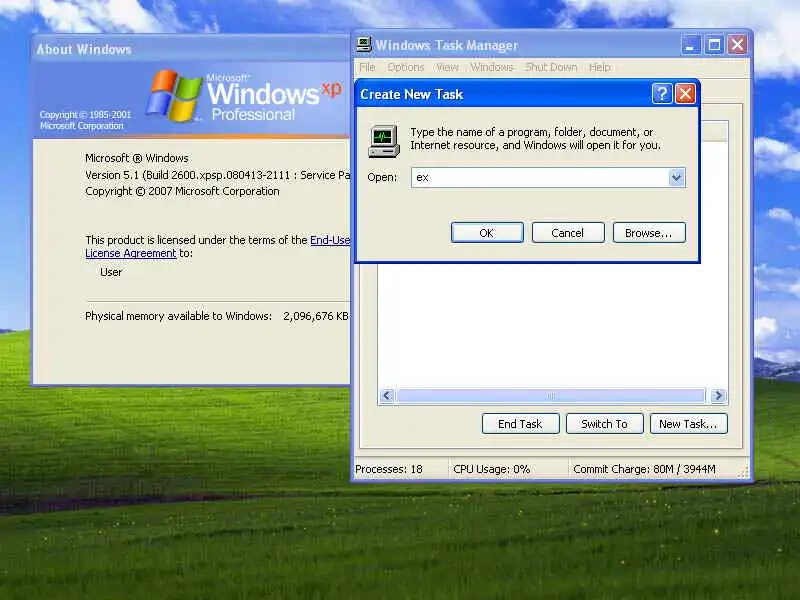The width and height of the screenshot is (800, 600).
Task: Open the Browse... file picker
Action: (648, 233)
